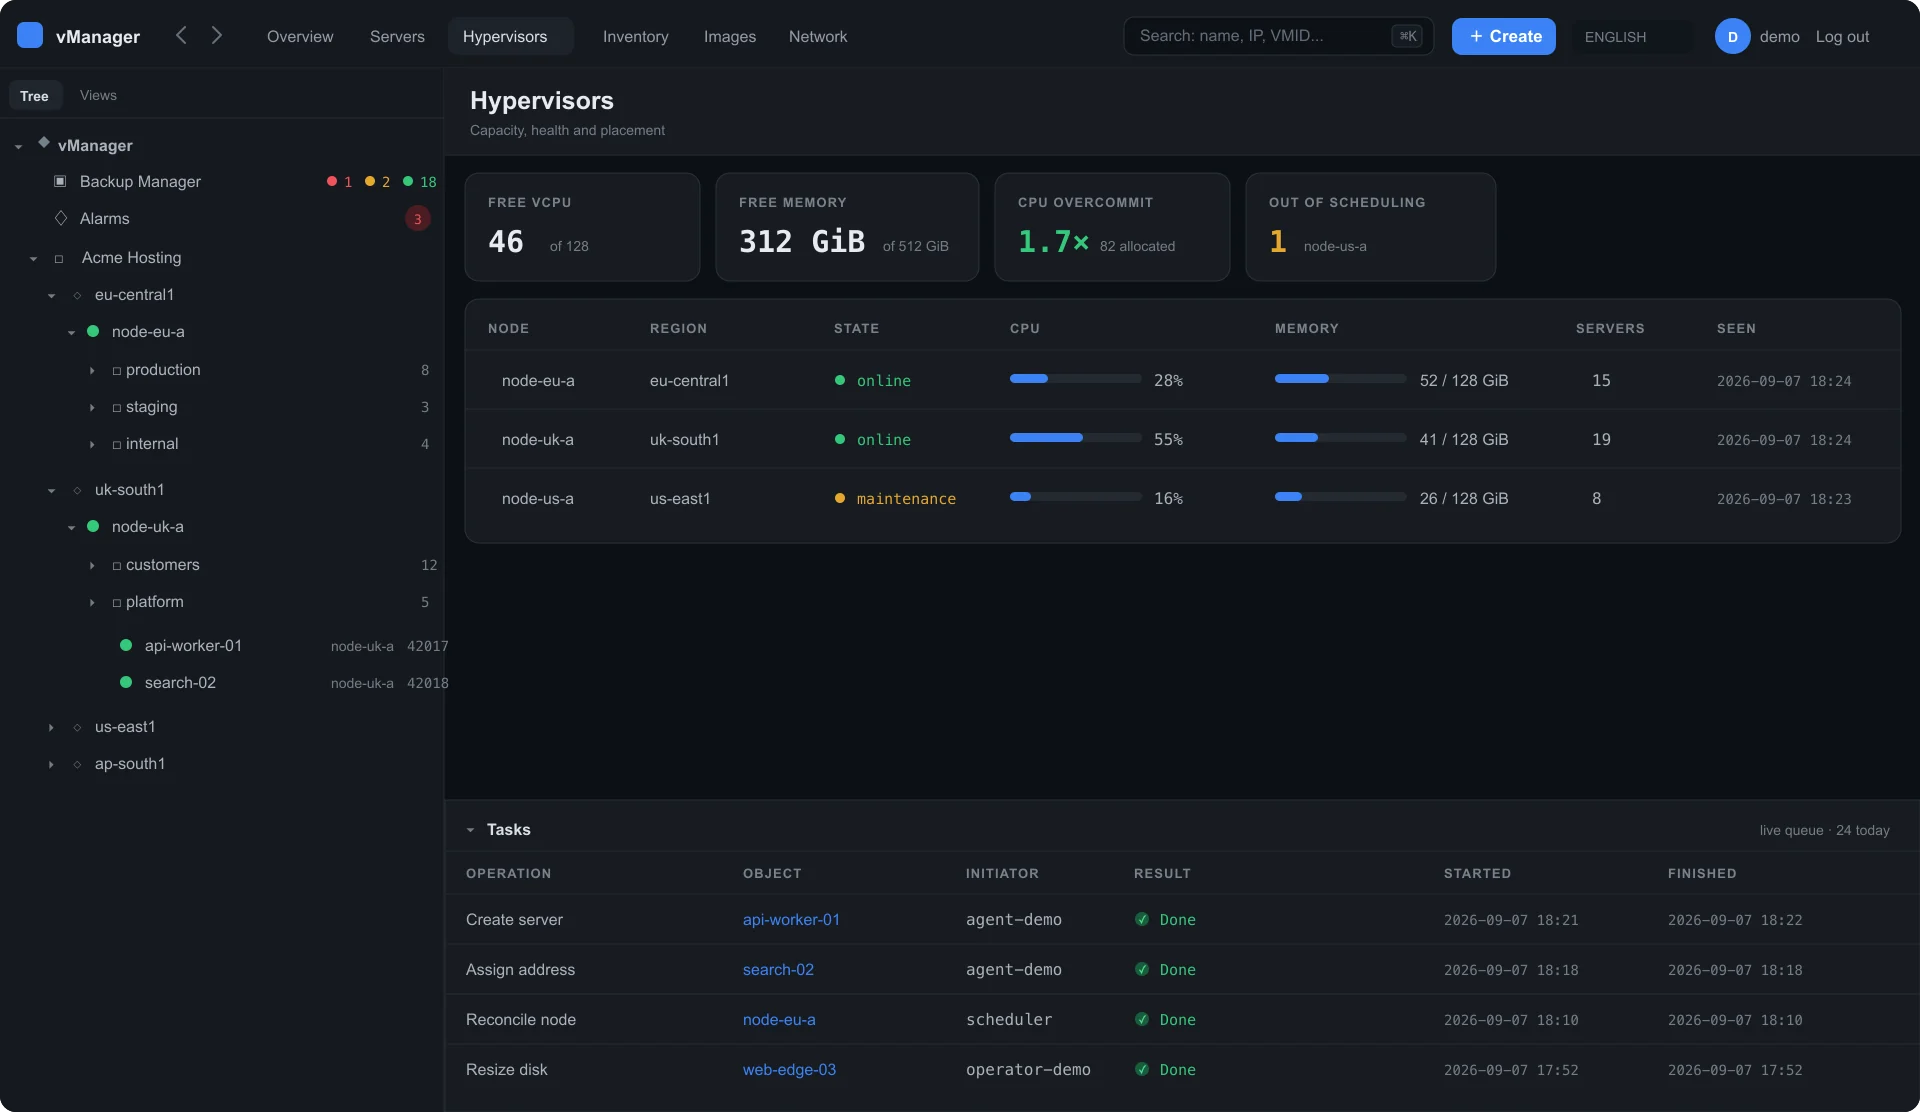Go forward with the right arrow
1920x1112 pixels.
point(217,35)
